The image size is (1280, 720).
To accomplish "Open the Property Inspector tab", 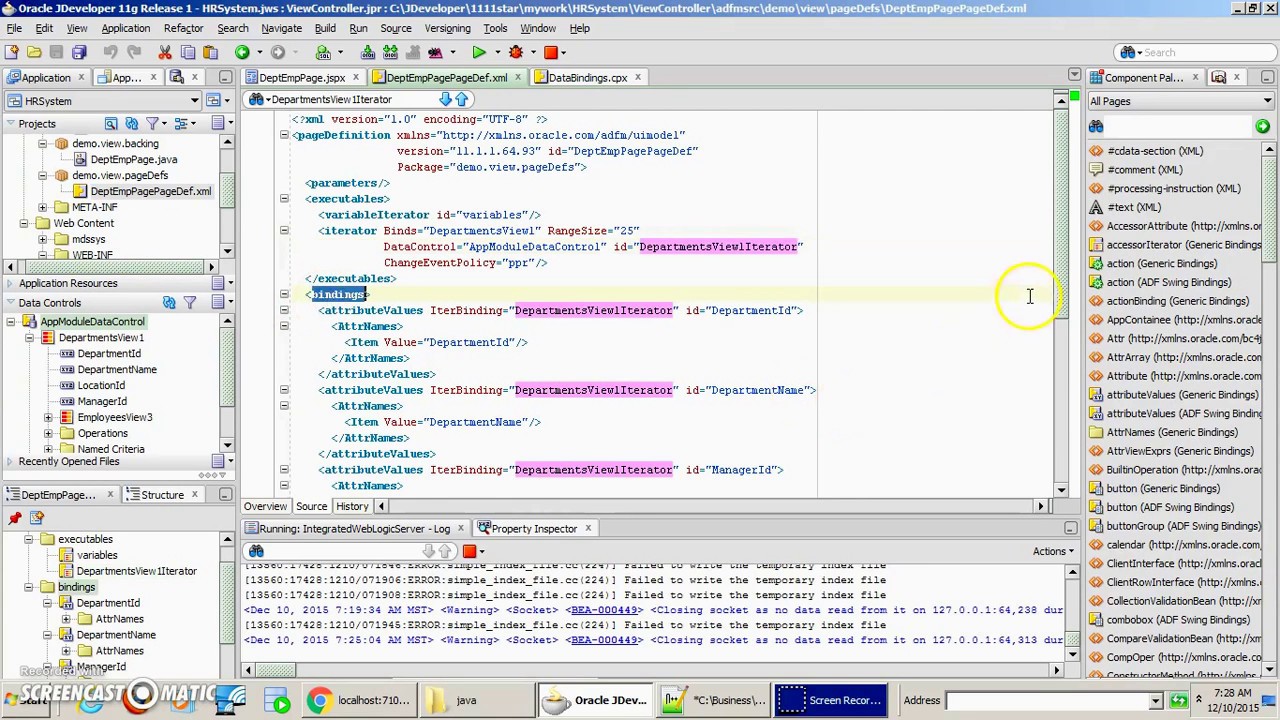I will [x=534, y=528].
